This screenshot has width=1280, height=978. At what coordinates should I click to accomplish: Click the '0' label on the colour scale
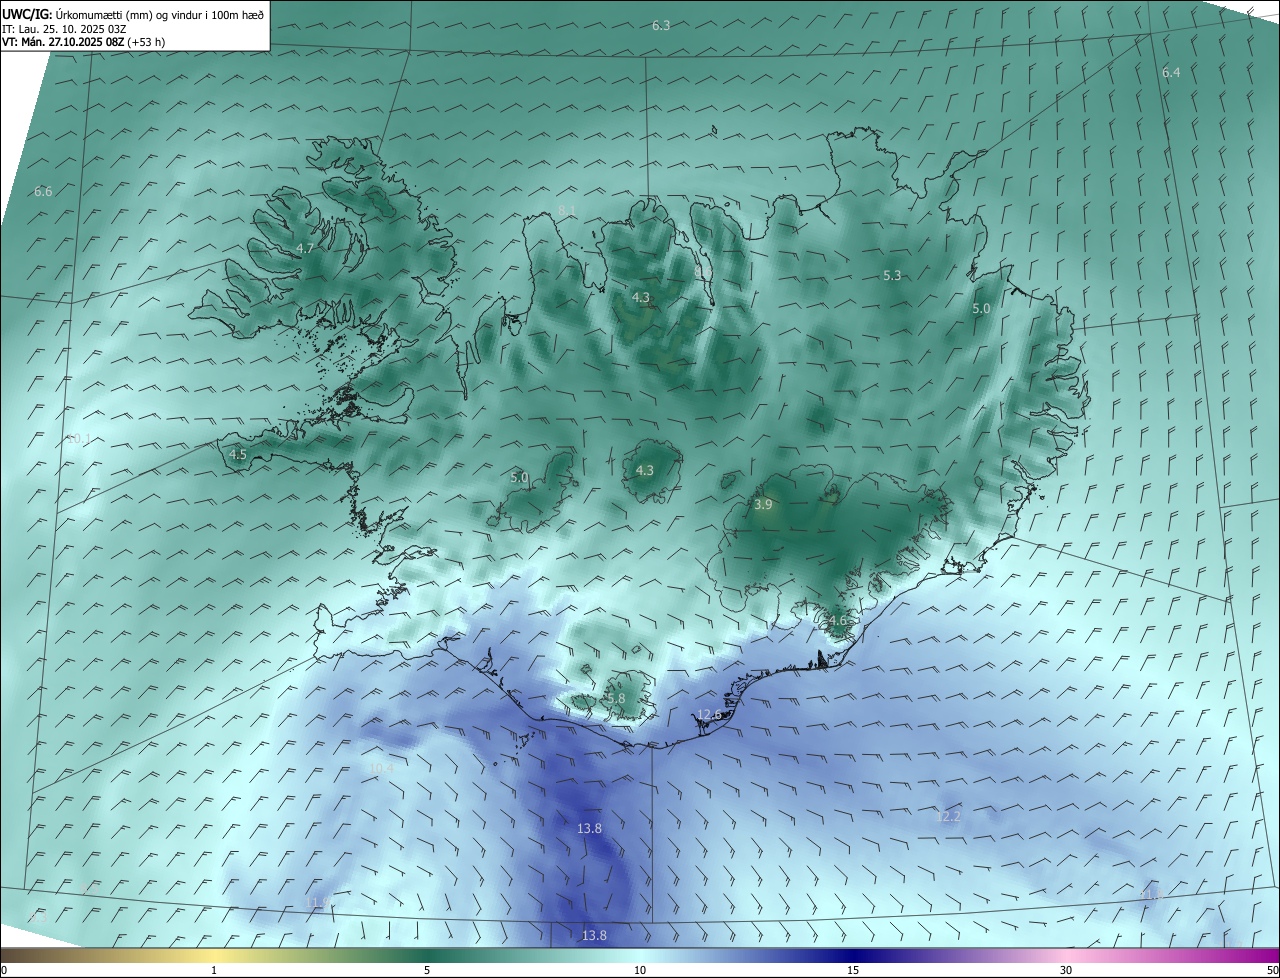4,970
